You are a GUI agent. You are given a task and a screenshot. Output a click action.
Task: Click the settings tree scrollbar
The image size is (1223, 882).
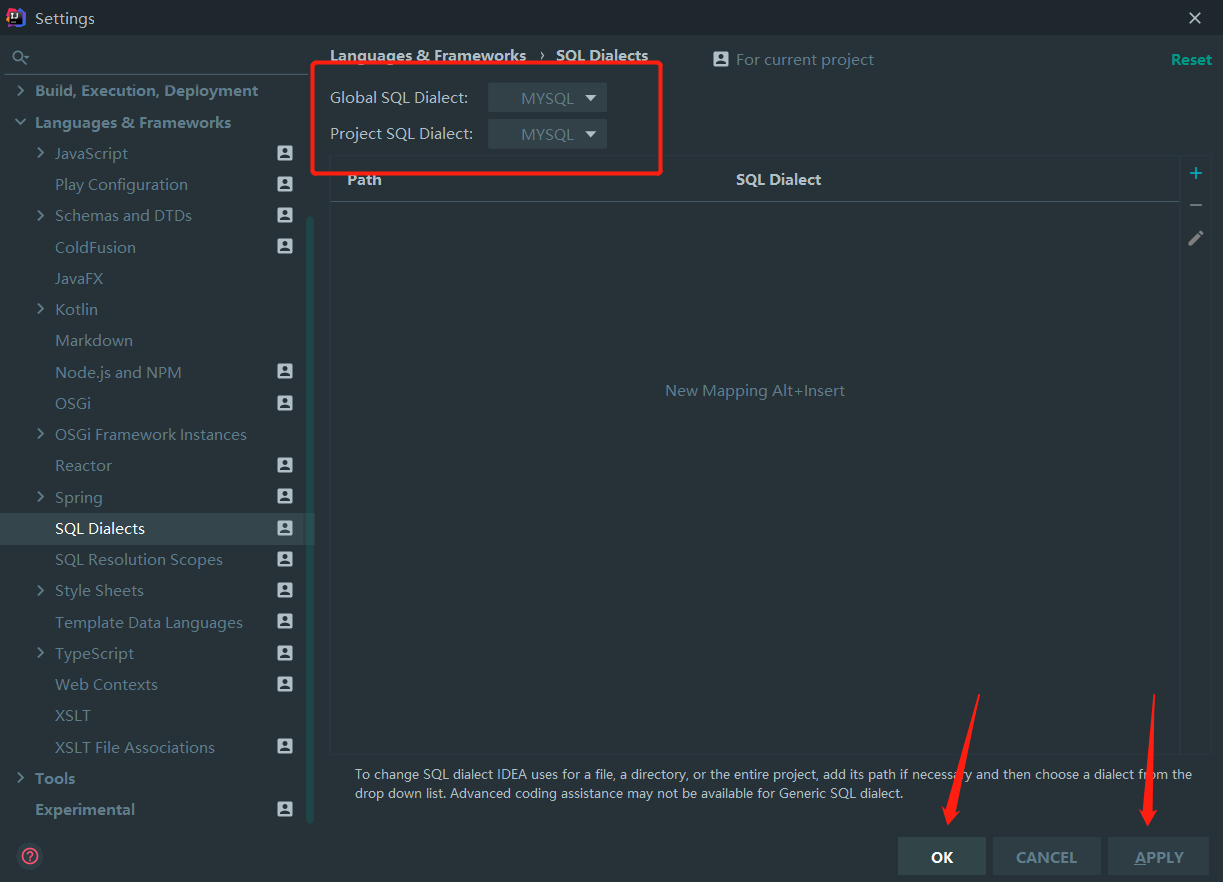(x=310, y=518)
